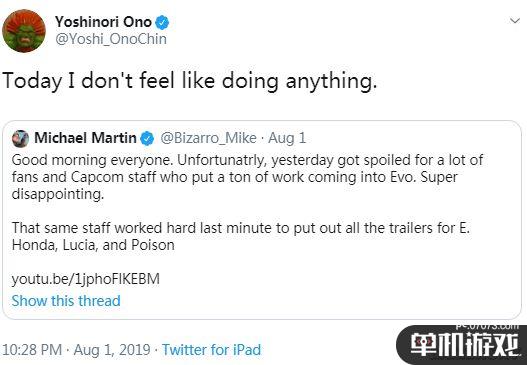This screenshot has width=527, height=365.
Task: Open Yoshinori Ono's profile avatar
Action: coord(24,31)
